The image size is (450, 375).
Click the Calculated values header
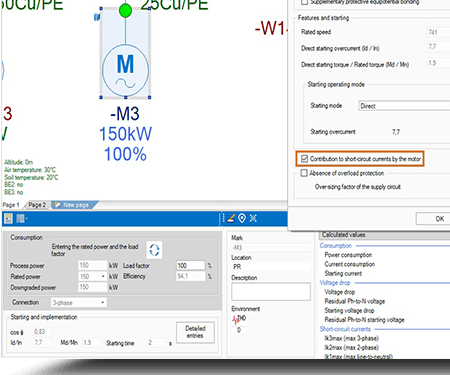point(384,235)
